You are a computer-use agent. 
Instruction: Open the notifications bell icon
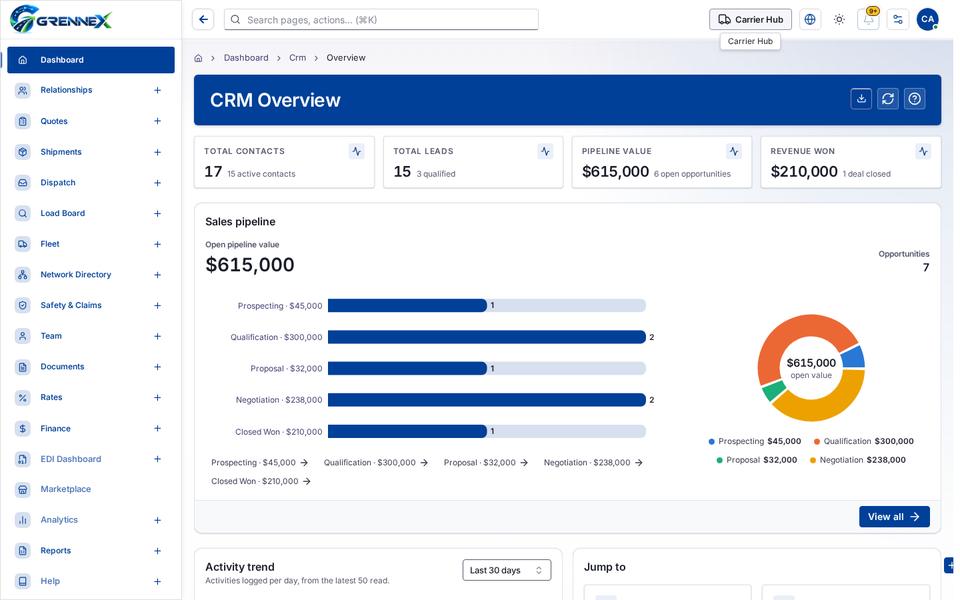coord(868,19)
